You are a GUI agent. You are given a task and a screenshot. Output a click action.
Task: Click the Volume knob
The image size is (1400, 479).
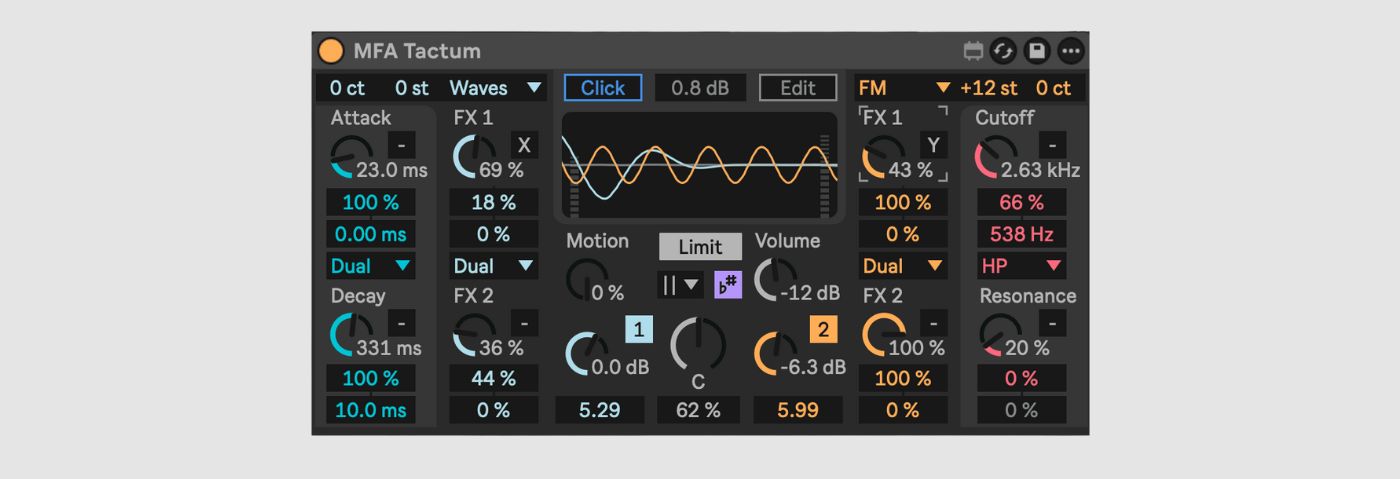(776, 279)
